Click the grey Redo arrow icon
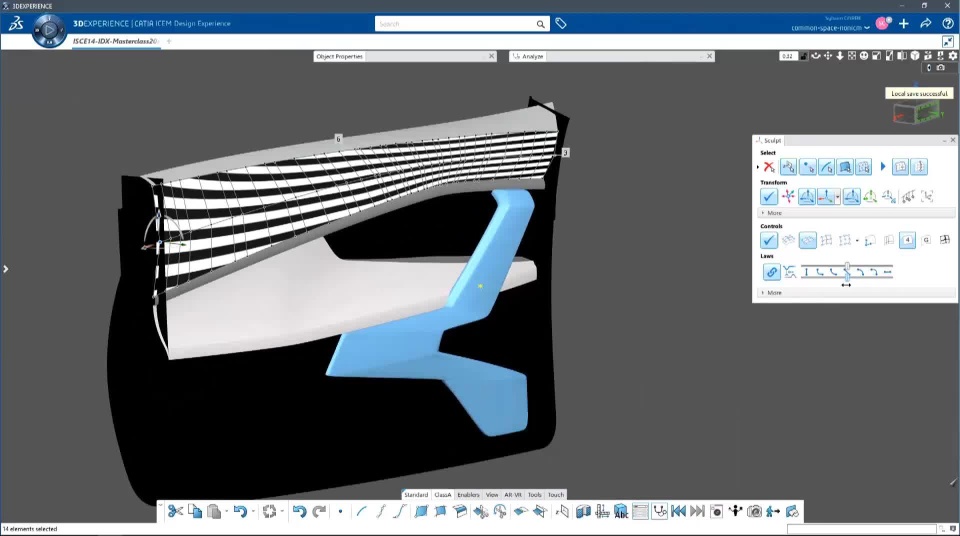Viewport: 960px width, 536px height. click(319, 511)
